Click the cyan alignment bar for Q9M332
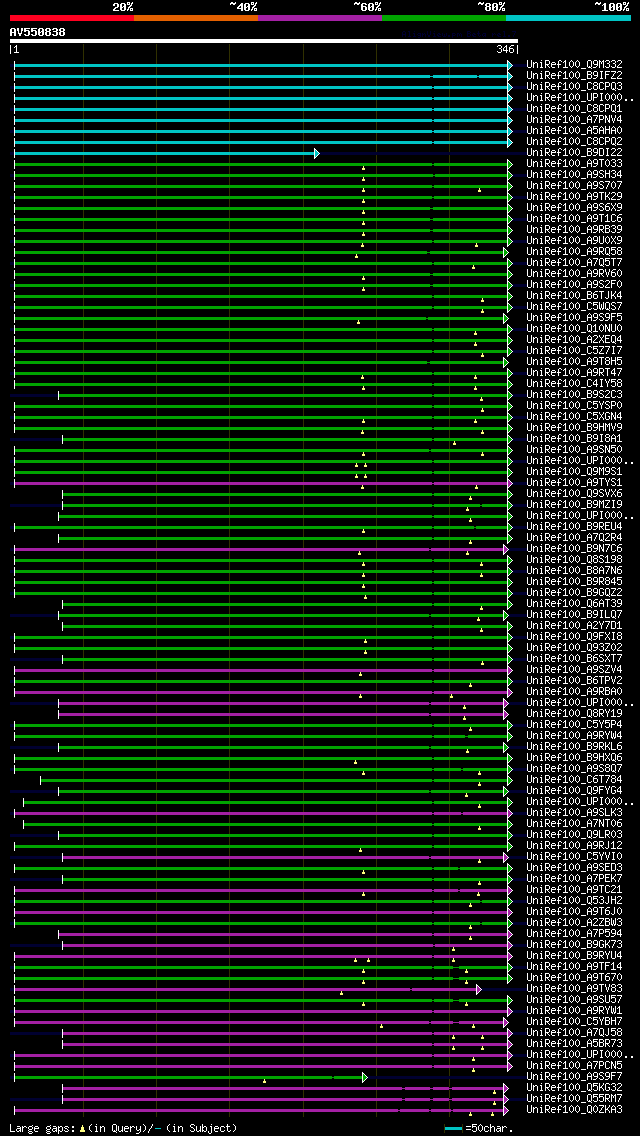Viewport: 640px width, 1136px height. coord(261,65)
